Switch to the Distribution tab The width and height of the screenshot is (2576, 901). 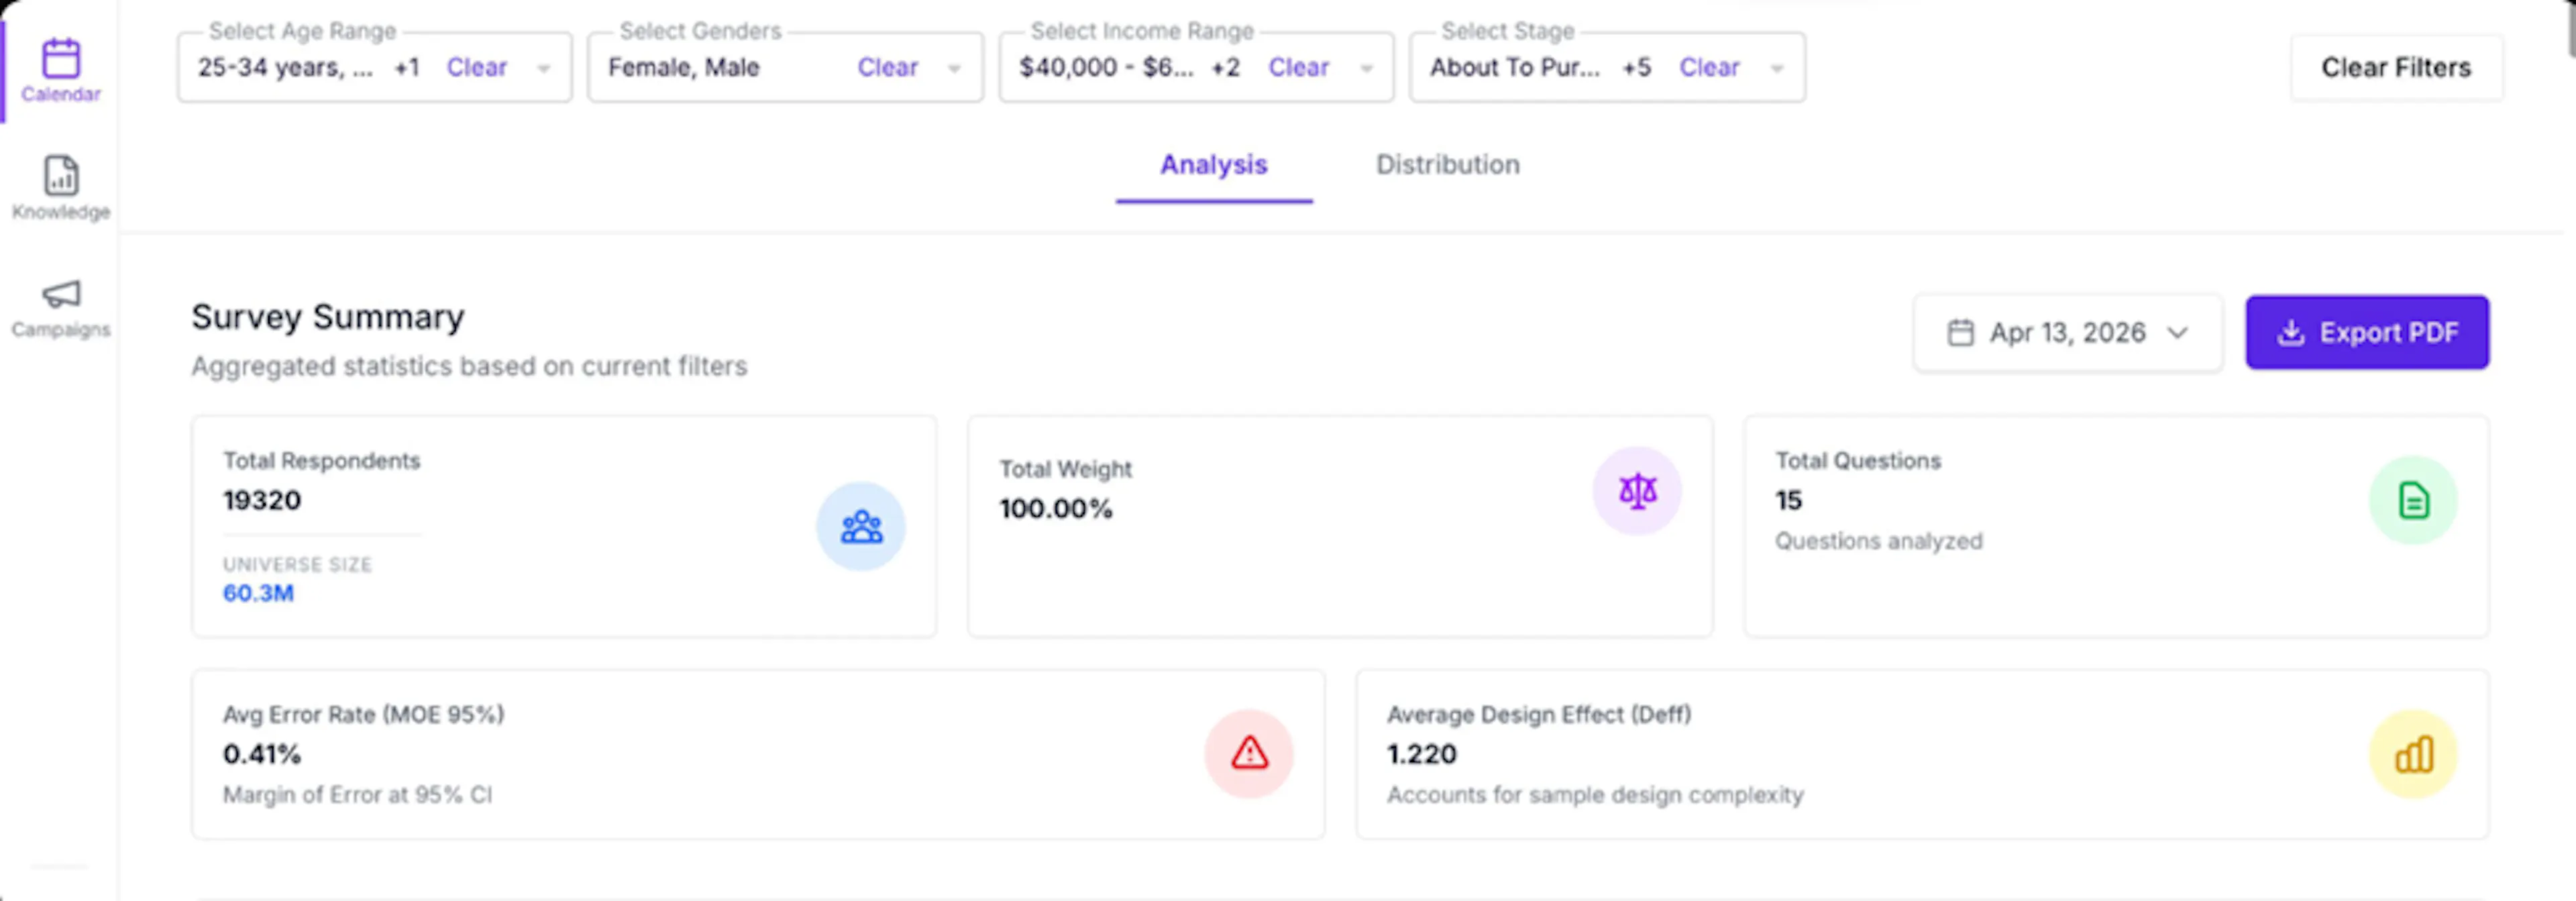pos(1447,165)
